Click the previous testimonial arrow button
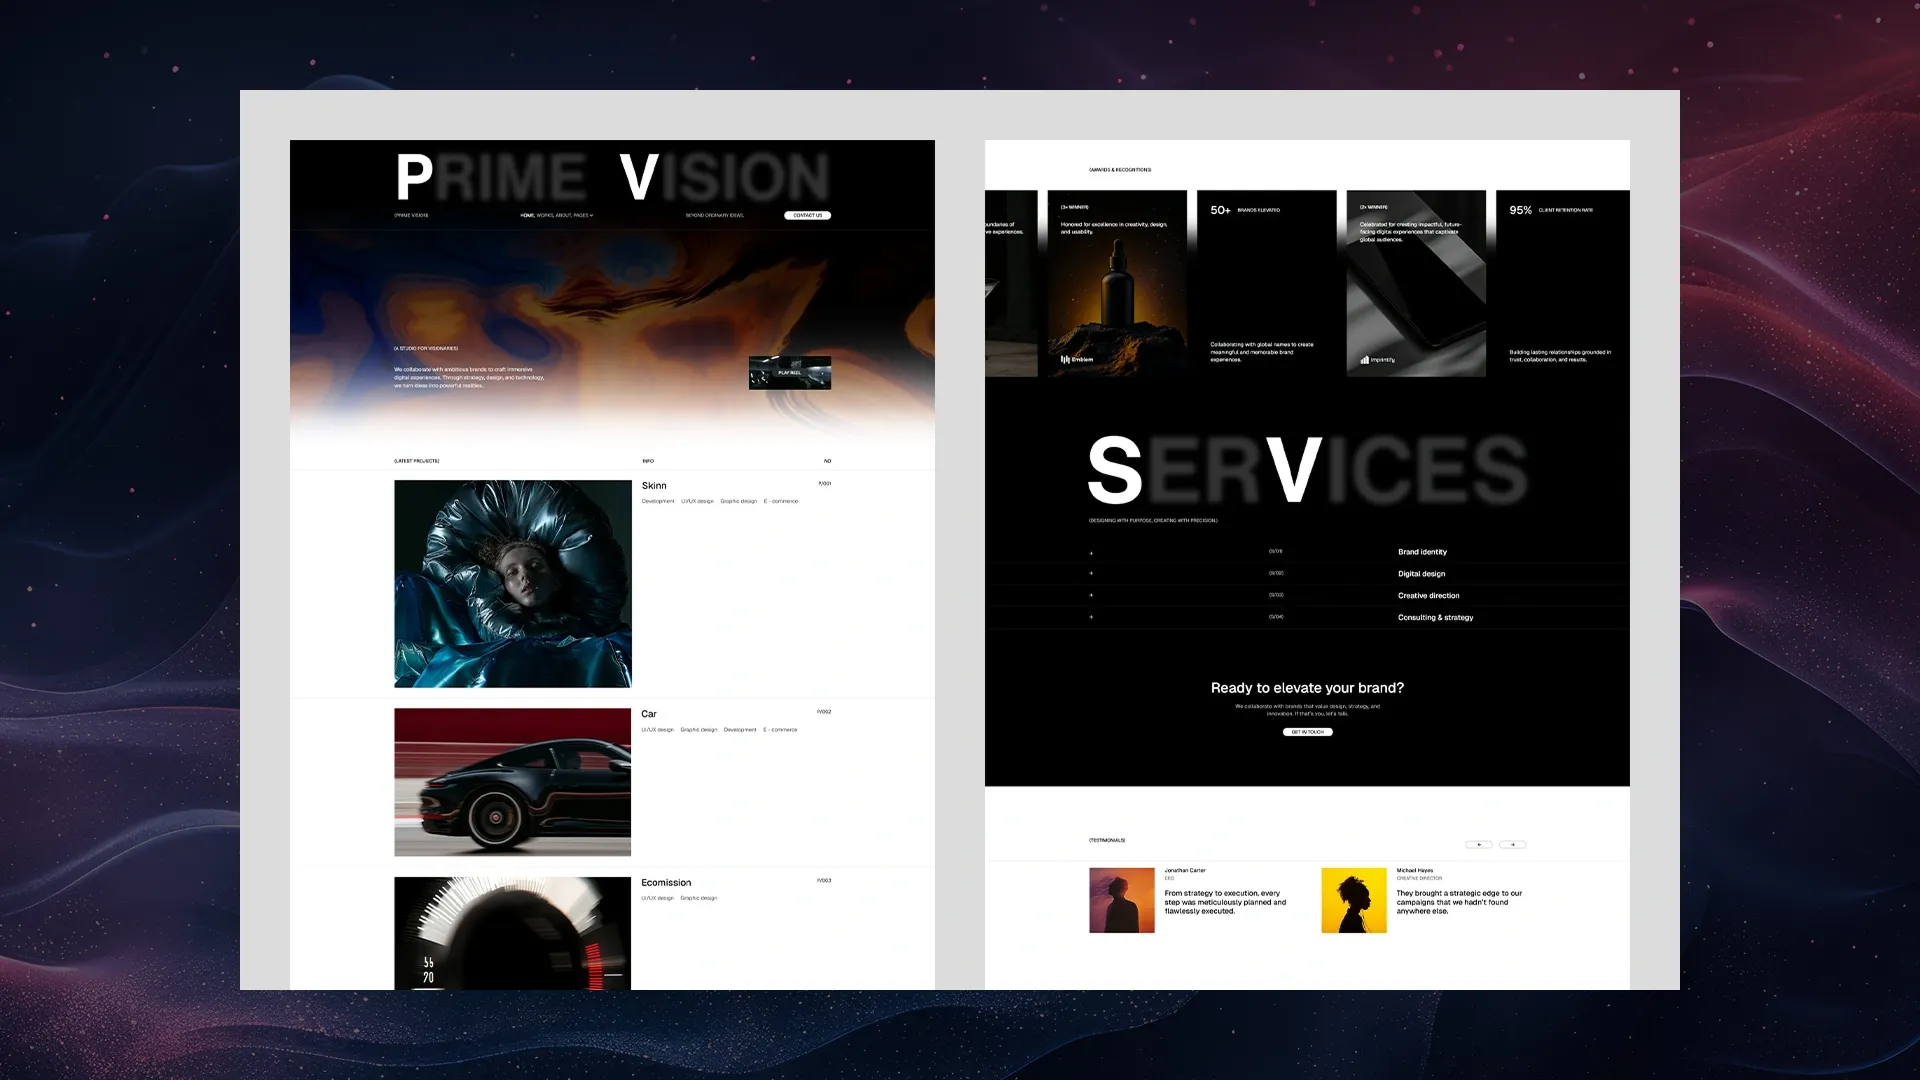This screenshot has width=1920, height=1080. [x=1478, y=844]
